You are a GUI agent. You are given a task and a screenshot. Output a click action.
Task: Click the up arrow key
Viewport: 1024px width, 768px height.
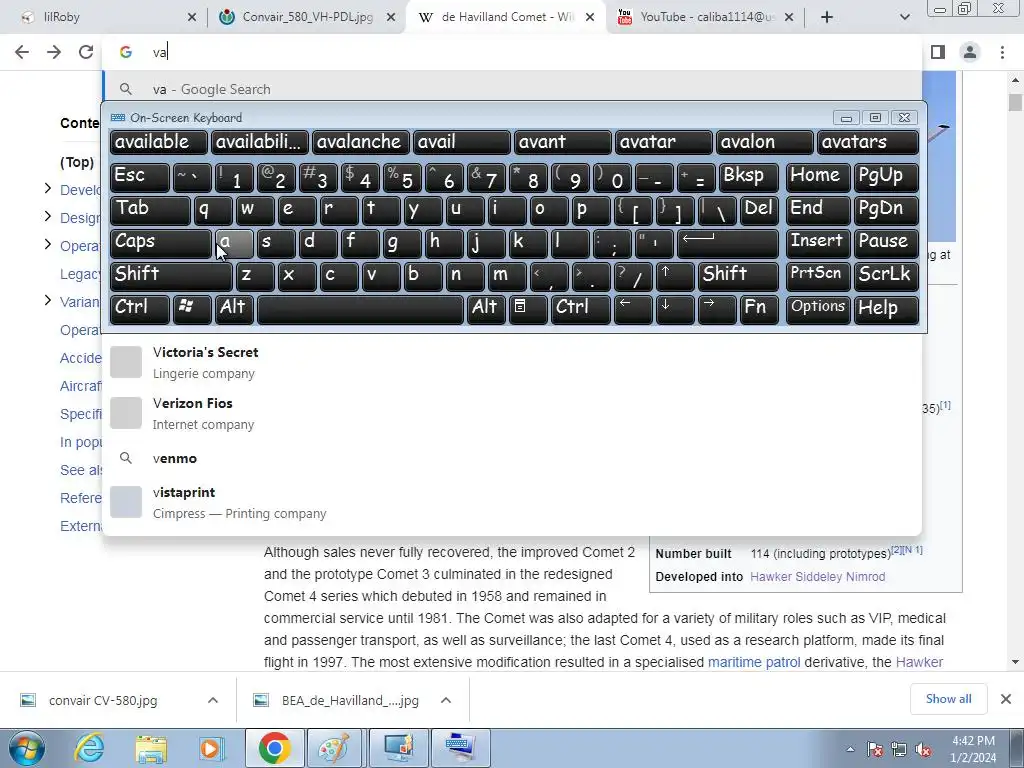pyautogui.click(x=675, y=276)
